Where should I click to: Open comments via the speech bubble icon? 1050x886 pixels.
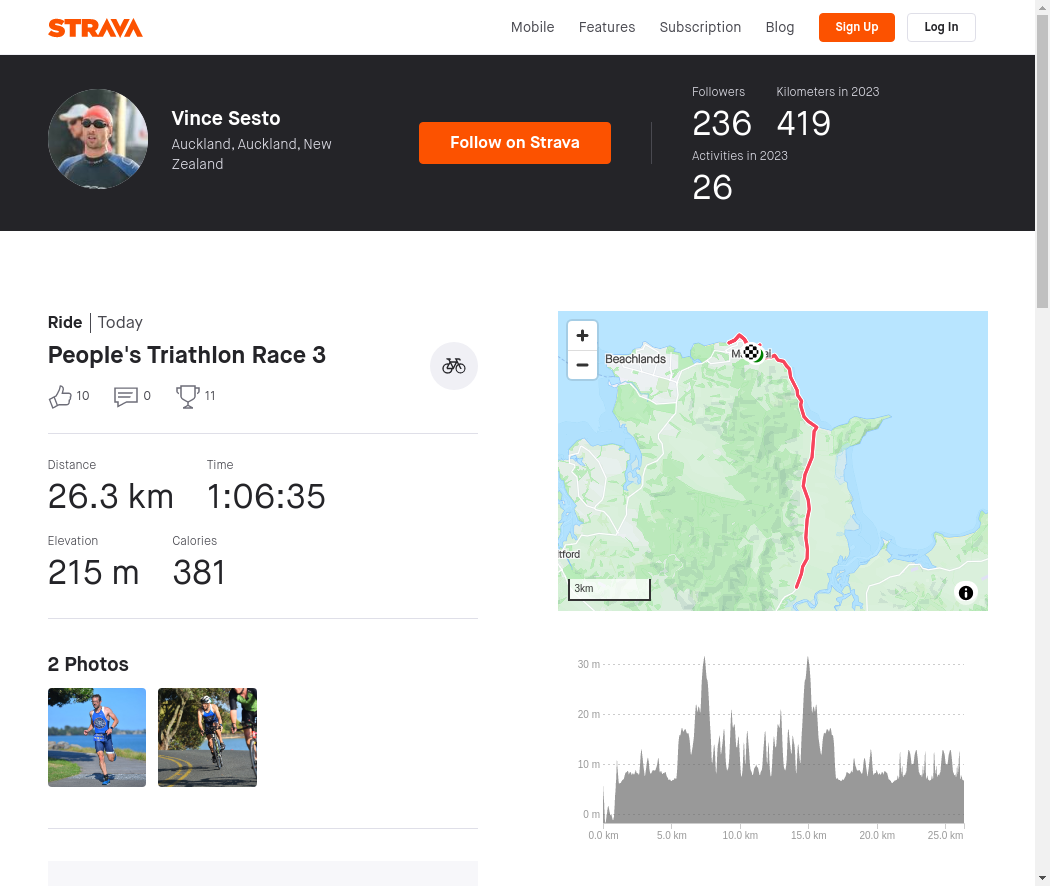(126, 396)
